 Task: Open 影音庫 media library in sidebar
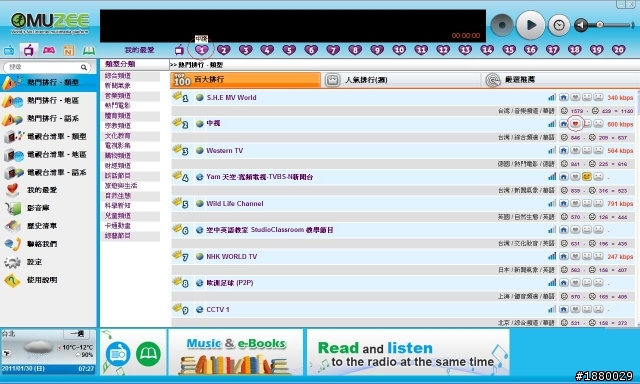(48, 208)
